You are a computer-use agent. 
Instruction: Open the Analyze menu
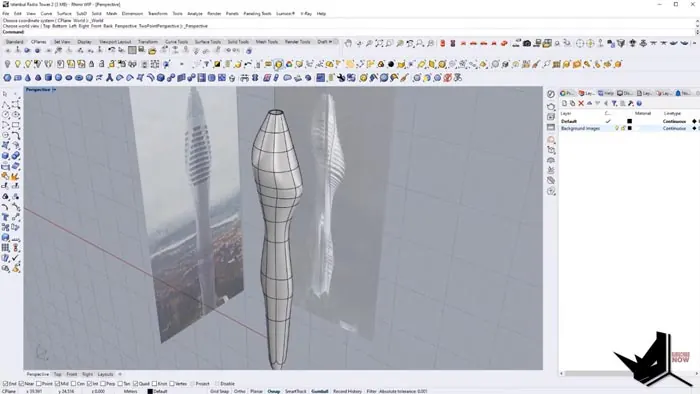click(195, 14)
